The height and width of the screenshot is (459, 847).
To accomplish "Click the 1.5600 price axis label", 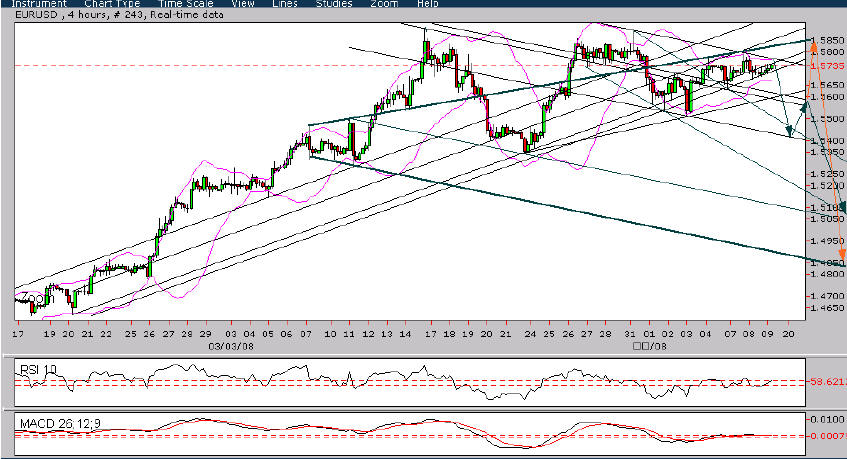I will [x=827, y=96].
